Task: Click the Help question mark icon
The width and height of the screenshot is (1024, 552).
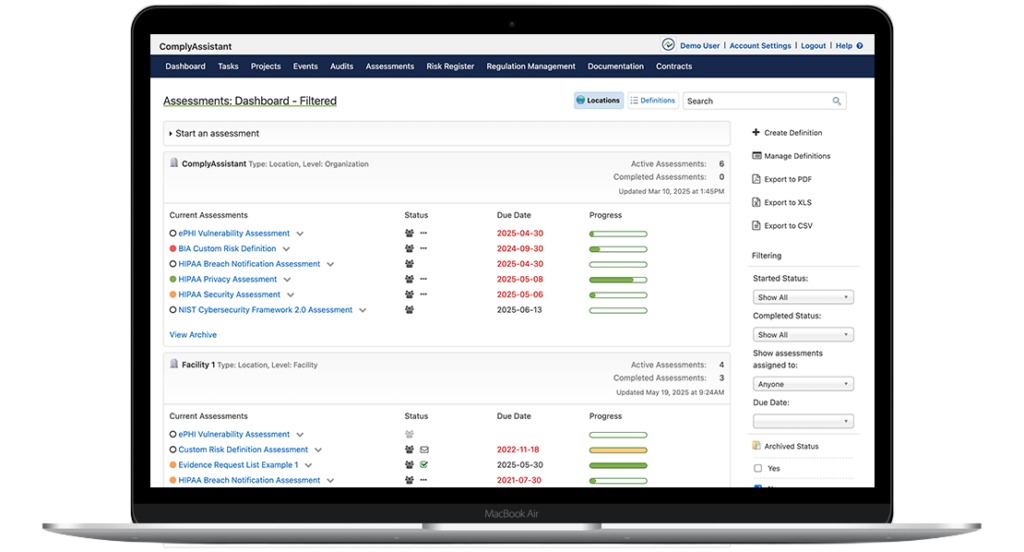Action: pyautogui.click(x=859, y=46)
